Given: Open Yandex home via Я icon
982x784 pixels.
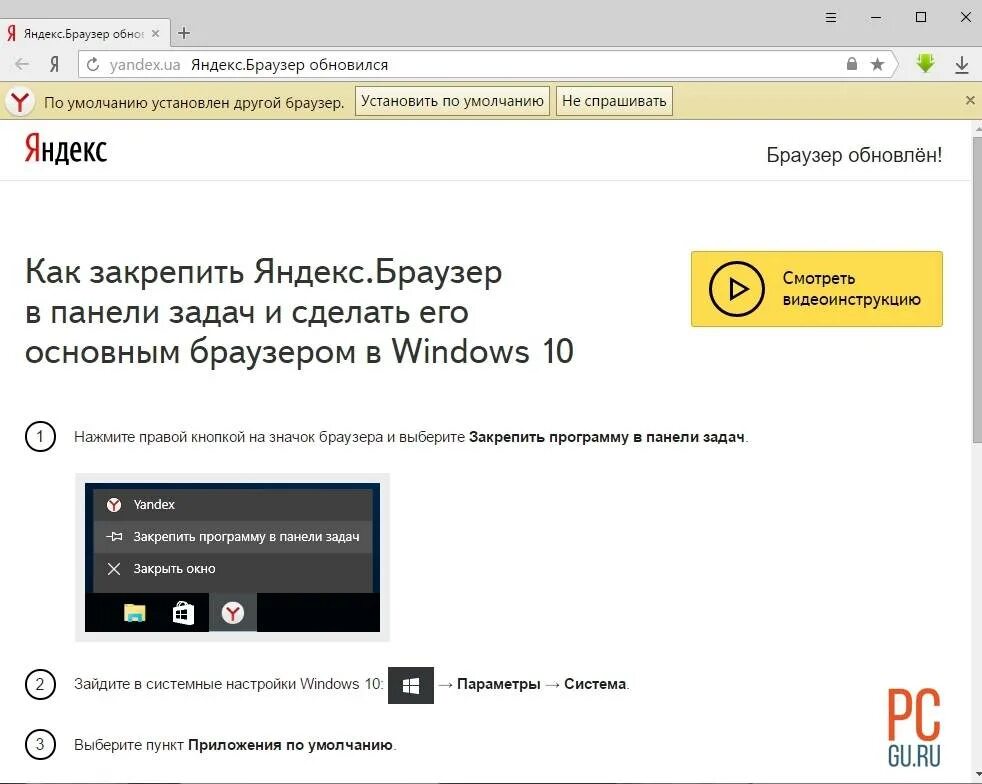Looking at the screenshot, I should tap(54, 64).
